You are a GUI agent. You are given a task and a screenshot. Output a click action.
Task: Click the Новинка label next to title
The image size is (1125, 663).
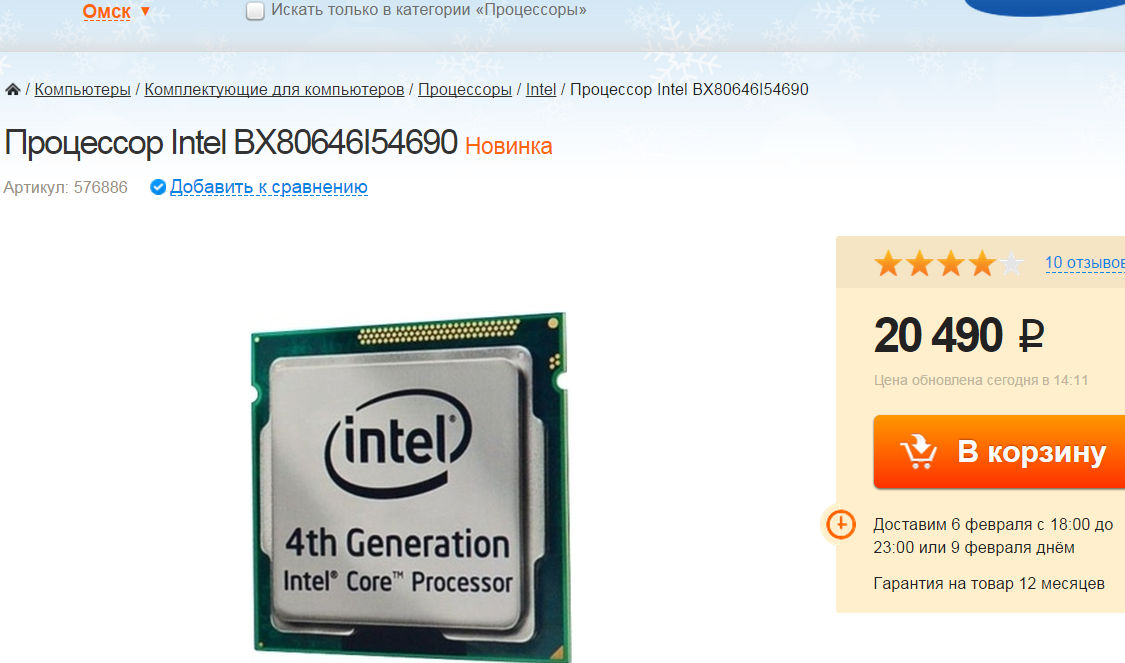tap(509, 146)
